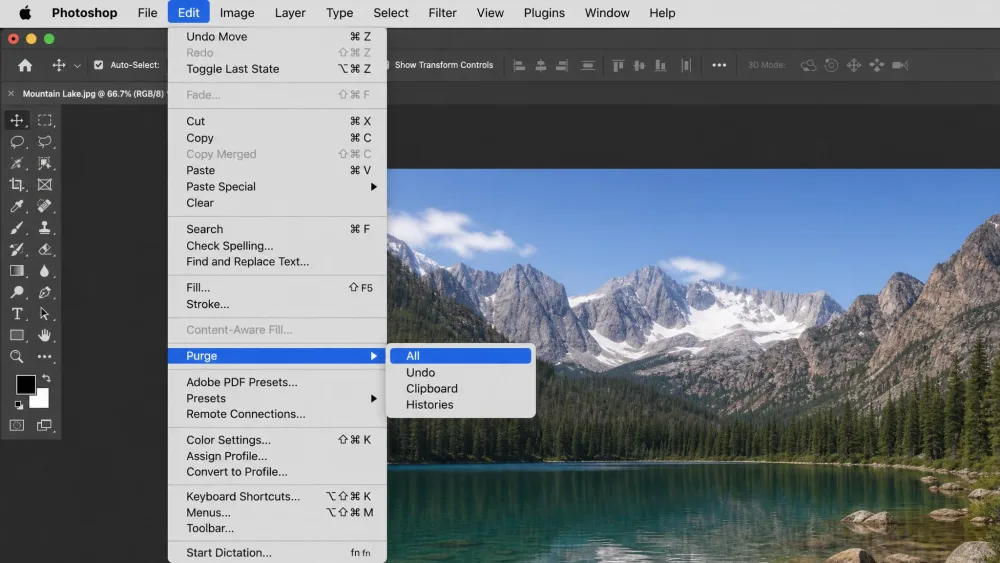Open the Apple menu

[x=25, y=13]
